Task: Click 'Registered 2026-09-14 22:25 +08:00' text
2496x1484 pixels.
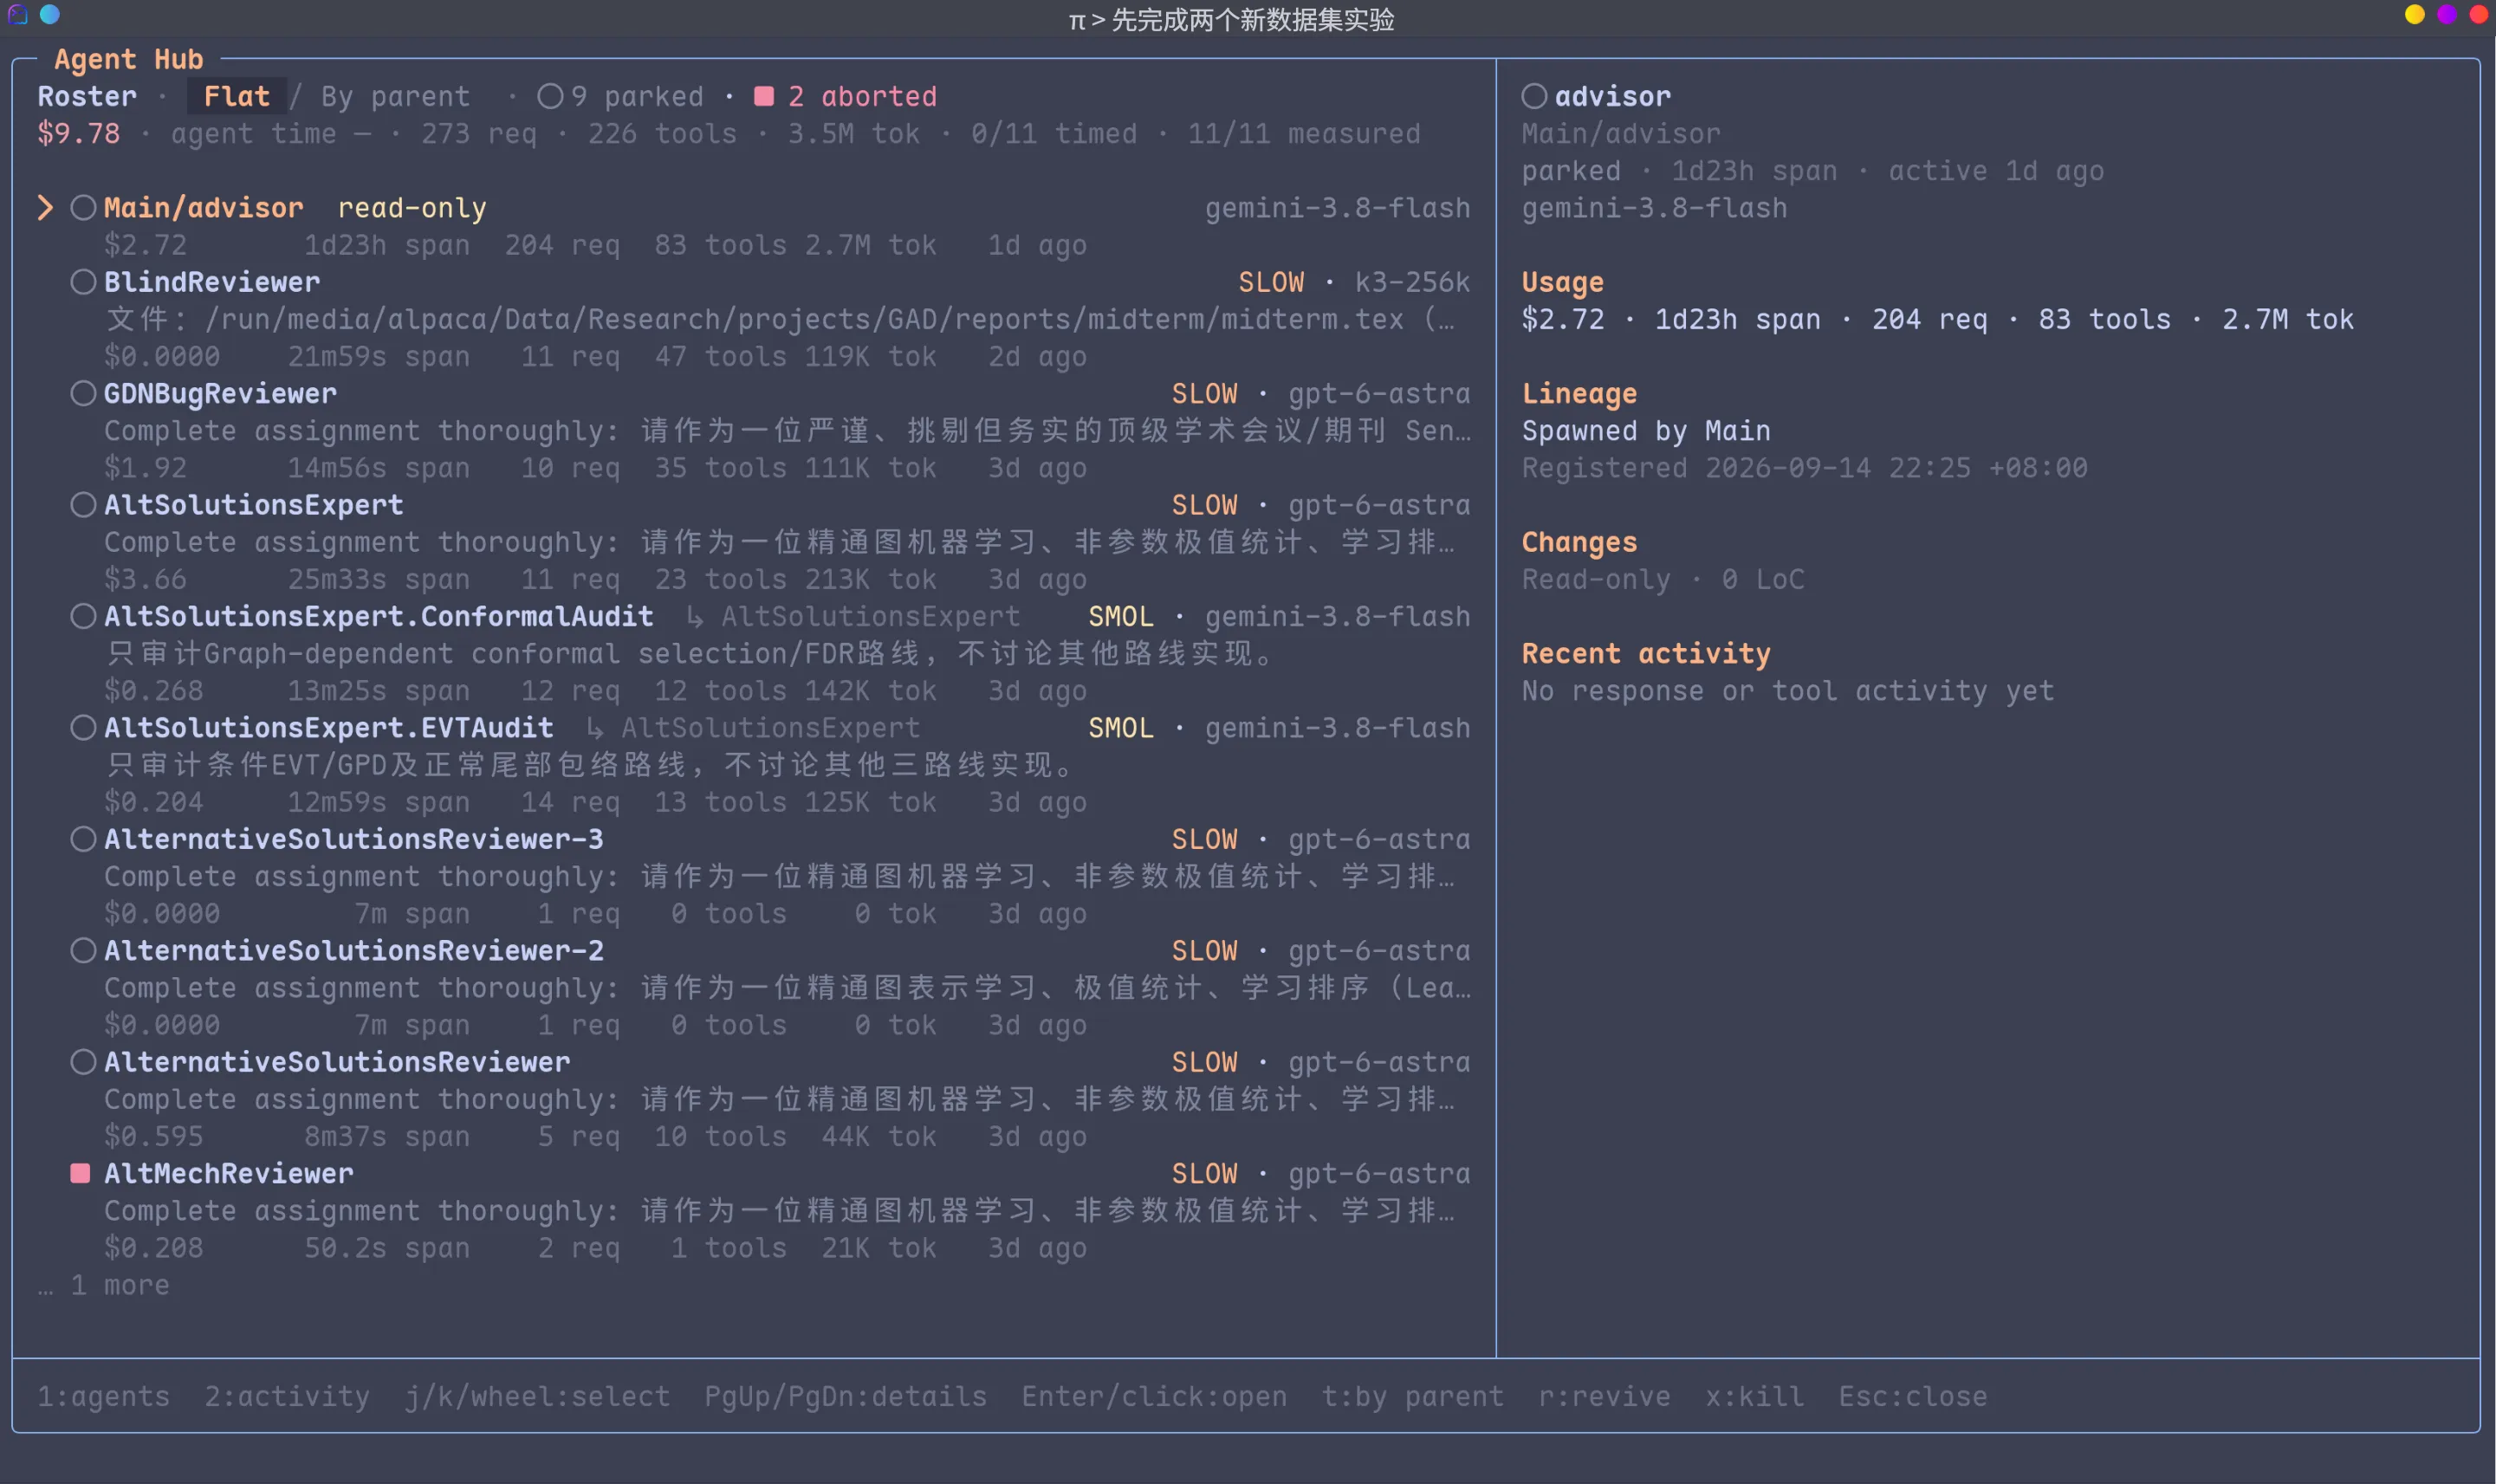Action: pyautogui.click(x=1805, y=468)
